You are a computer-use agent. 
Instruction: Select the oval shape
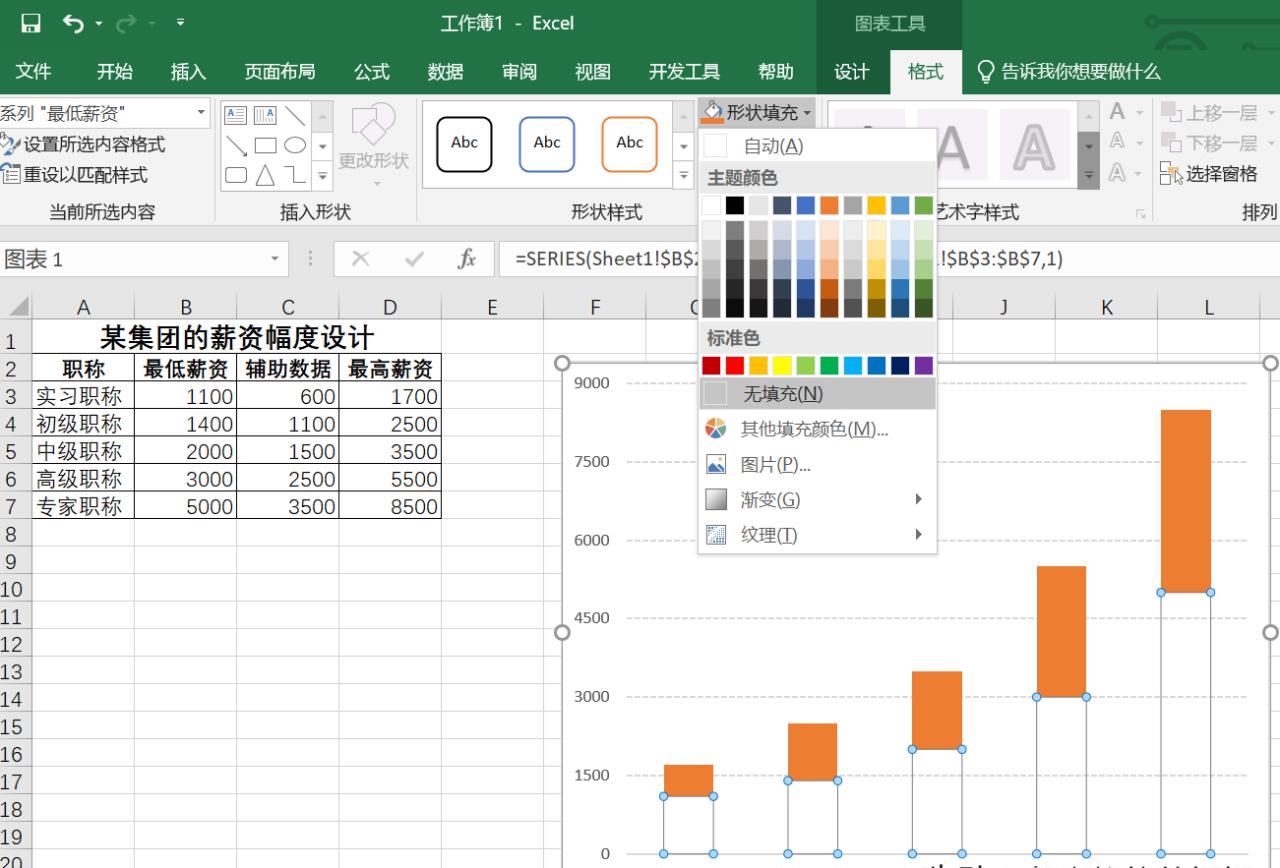(295, 145)
